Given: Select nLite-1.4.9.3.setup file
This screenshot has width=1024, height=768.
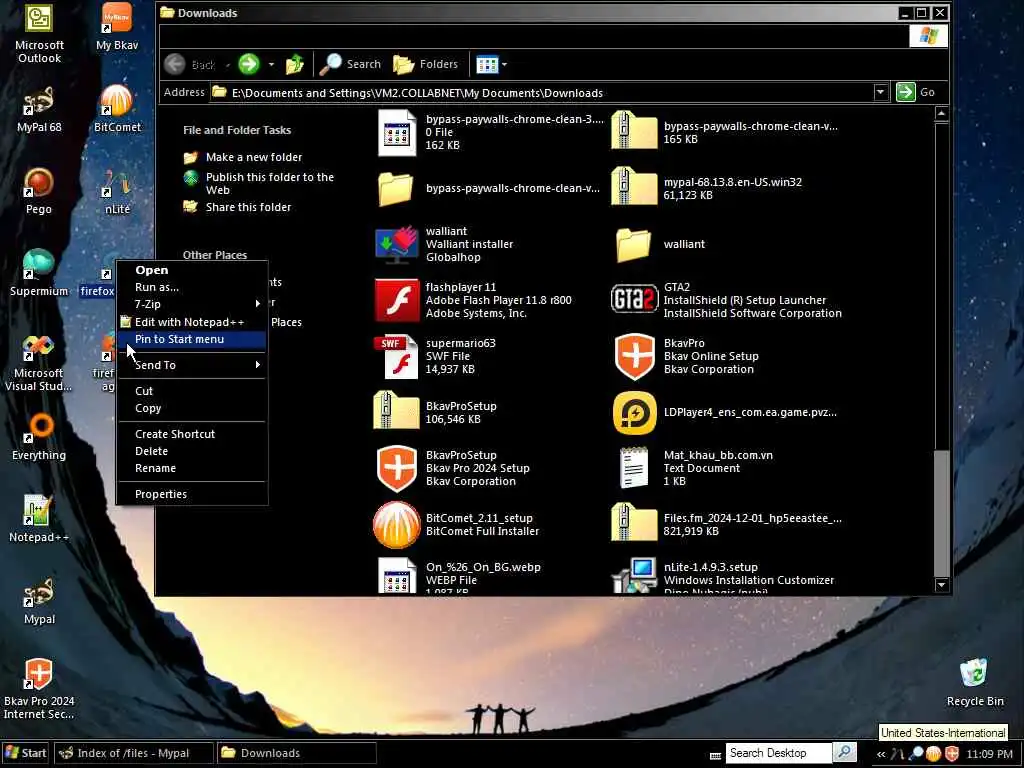Looking at the screenshot, I should point(724,576).
